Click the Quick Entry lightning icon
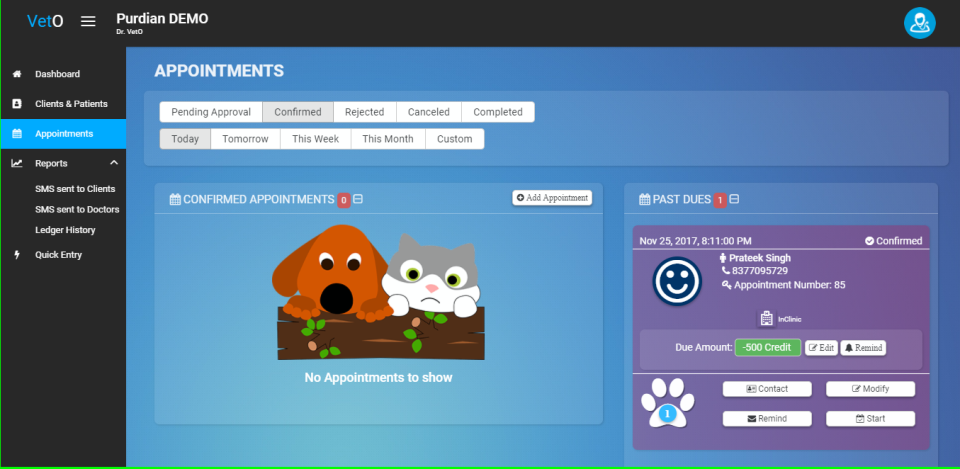 tap(17, 255)
